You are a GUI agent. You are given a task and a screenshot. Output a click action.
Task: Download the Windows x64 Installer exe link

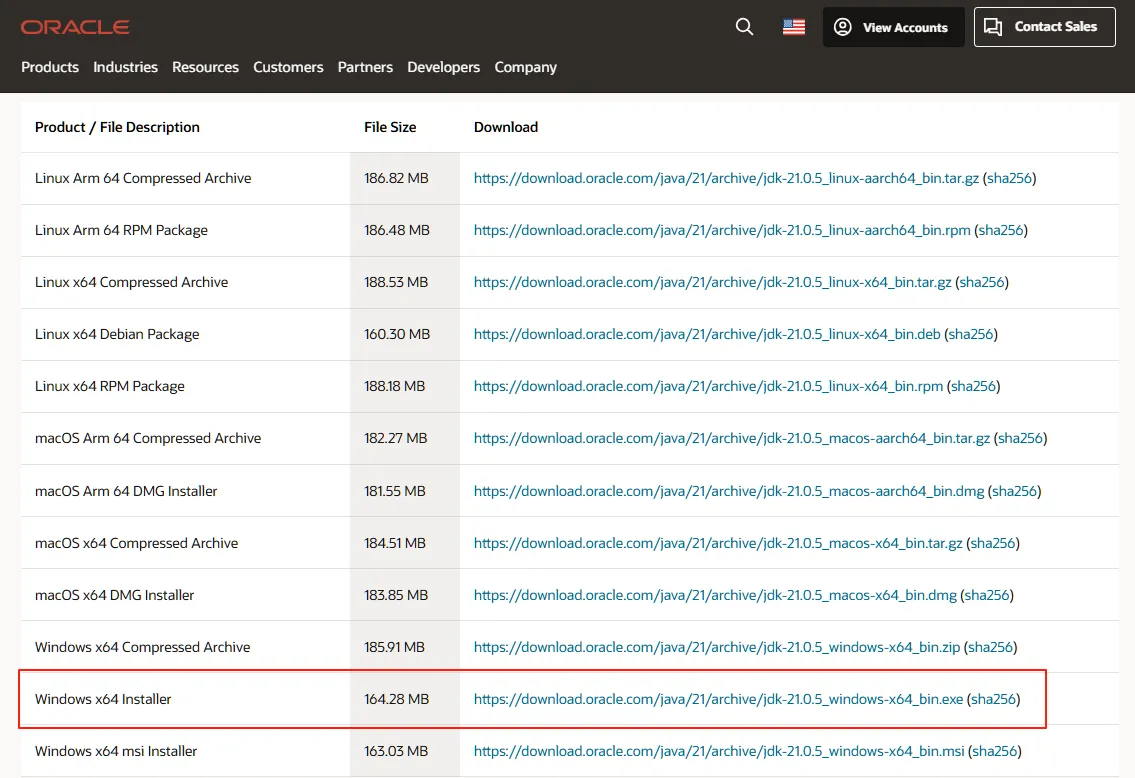(x=718, y=699)
